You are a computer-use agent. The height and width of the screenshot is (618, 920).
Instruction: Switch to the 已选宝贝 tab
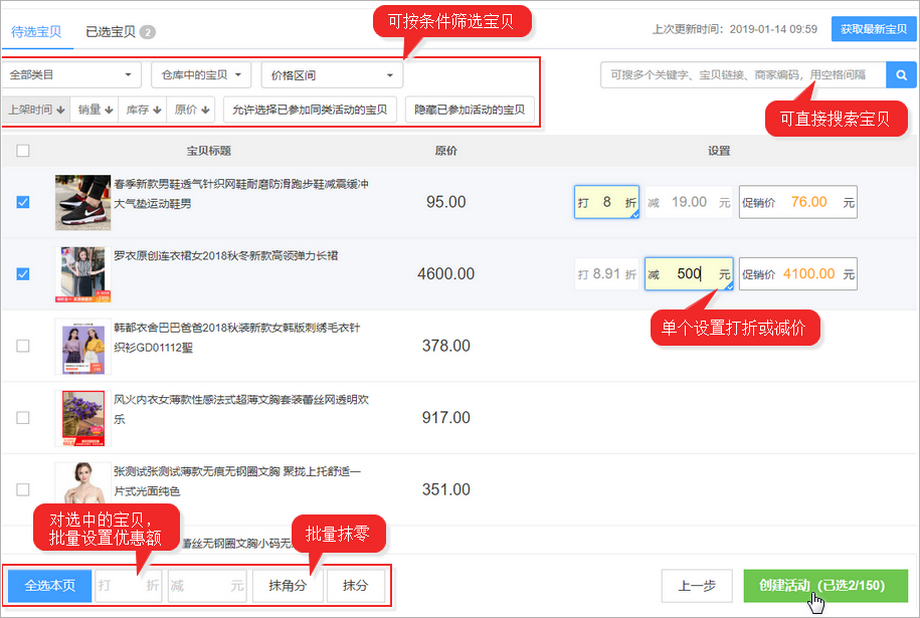[x=112, y=31]
